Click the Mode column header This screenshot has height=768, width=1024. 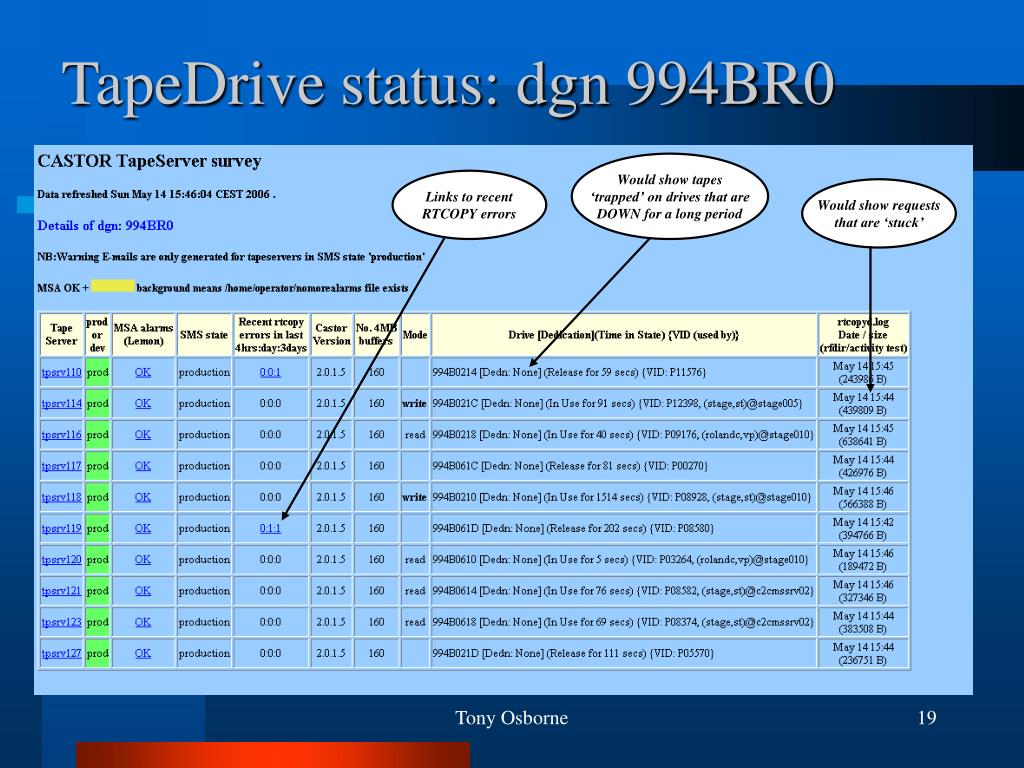[x=415, y=334]
